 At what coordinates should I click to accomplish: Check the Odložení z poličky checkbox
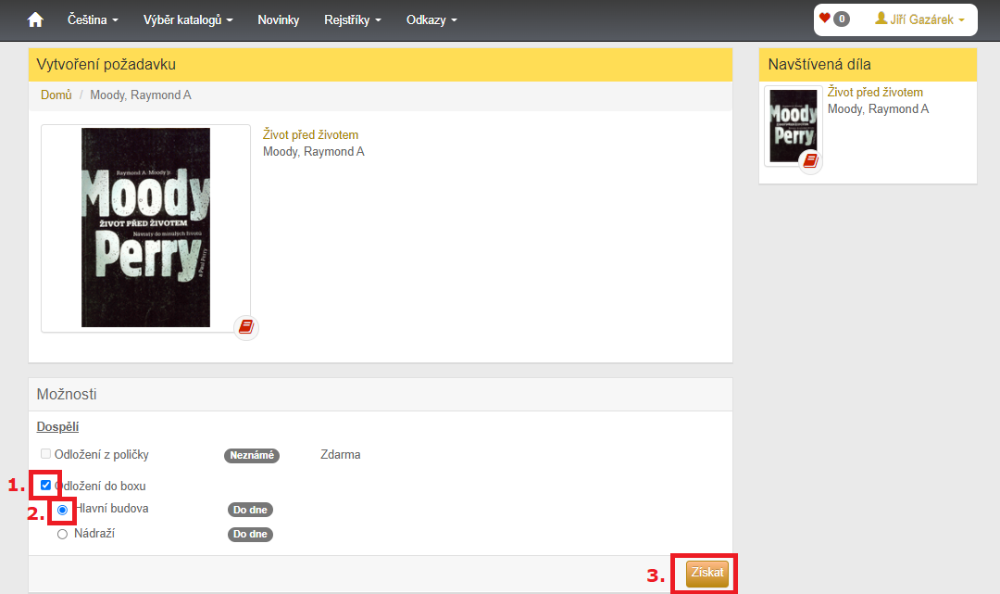tap(46, 454)
